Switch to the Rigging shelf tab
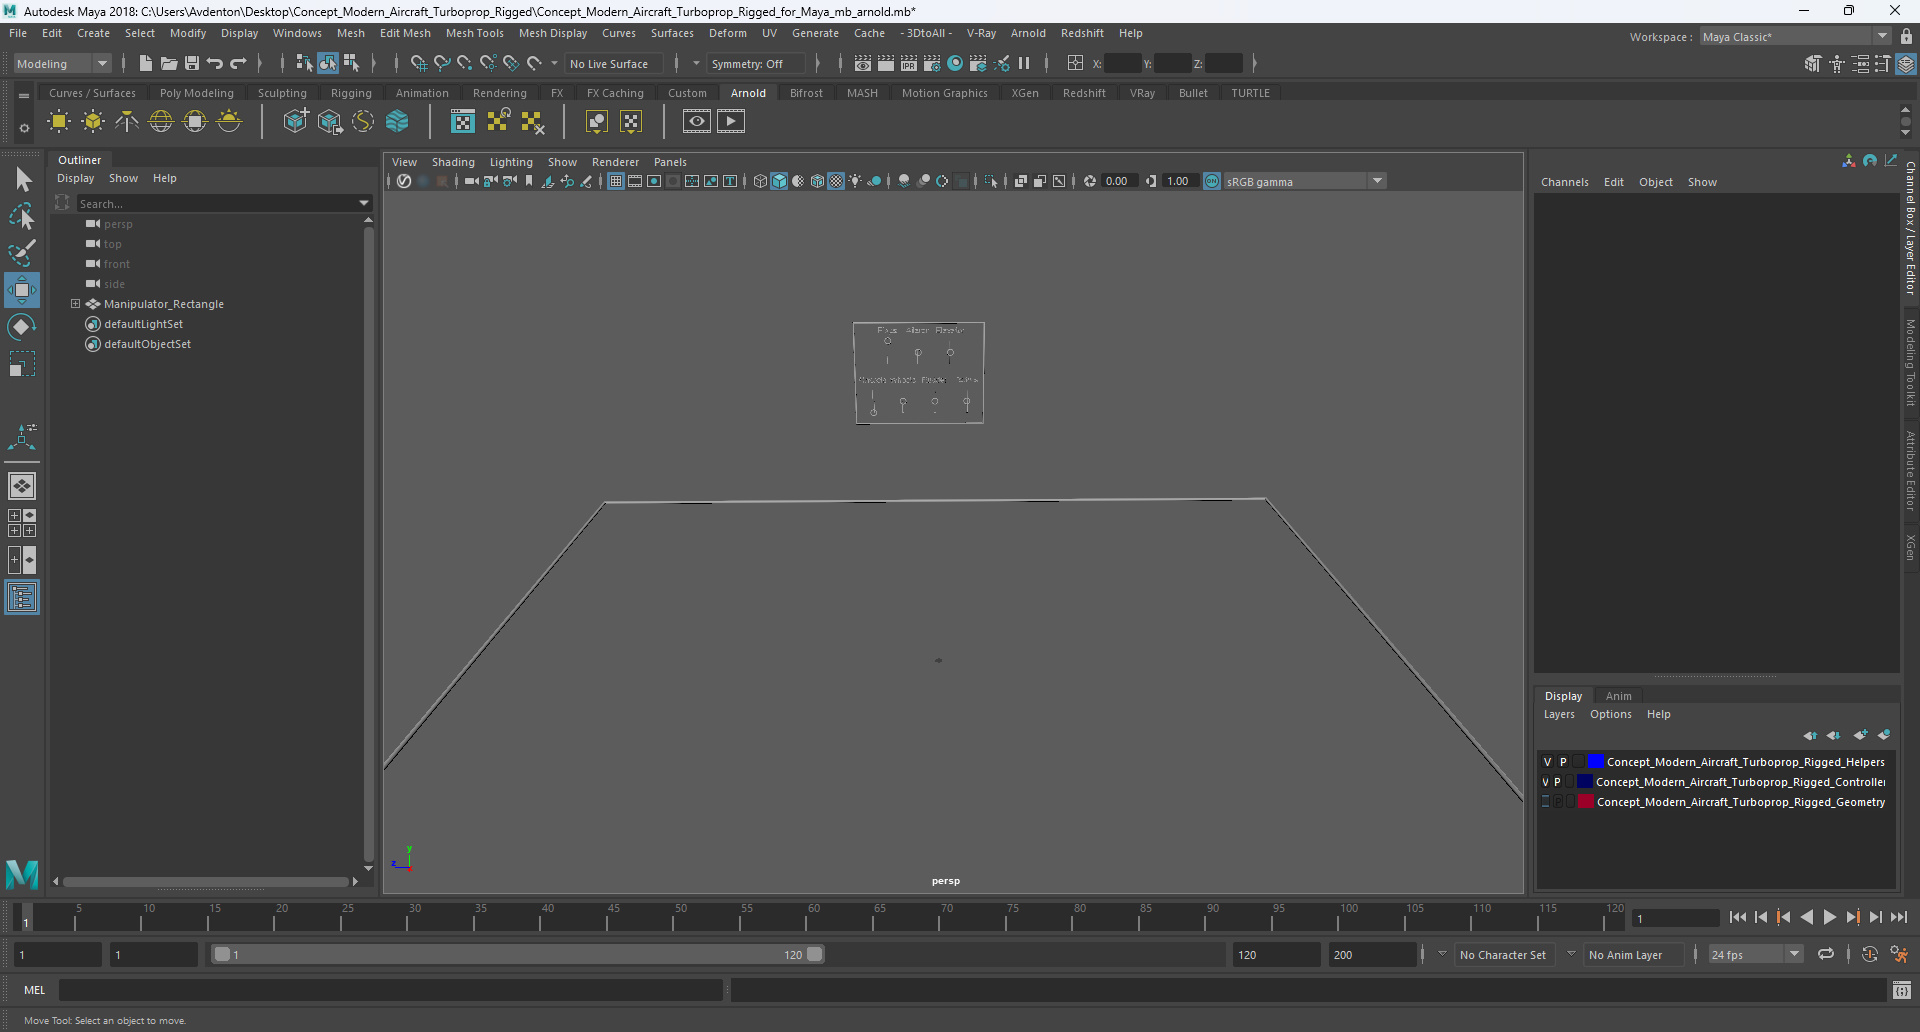 click(351, 93)
